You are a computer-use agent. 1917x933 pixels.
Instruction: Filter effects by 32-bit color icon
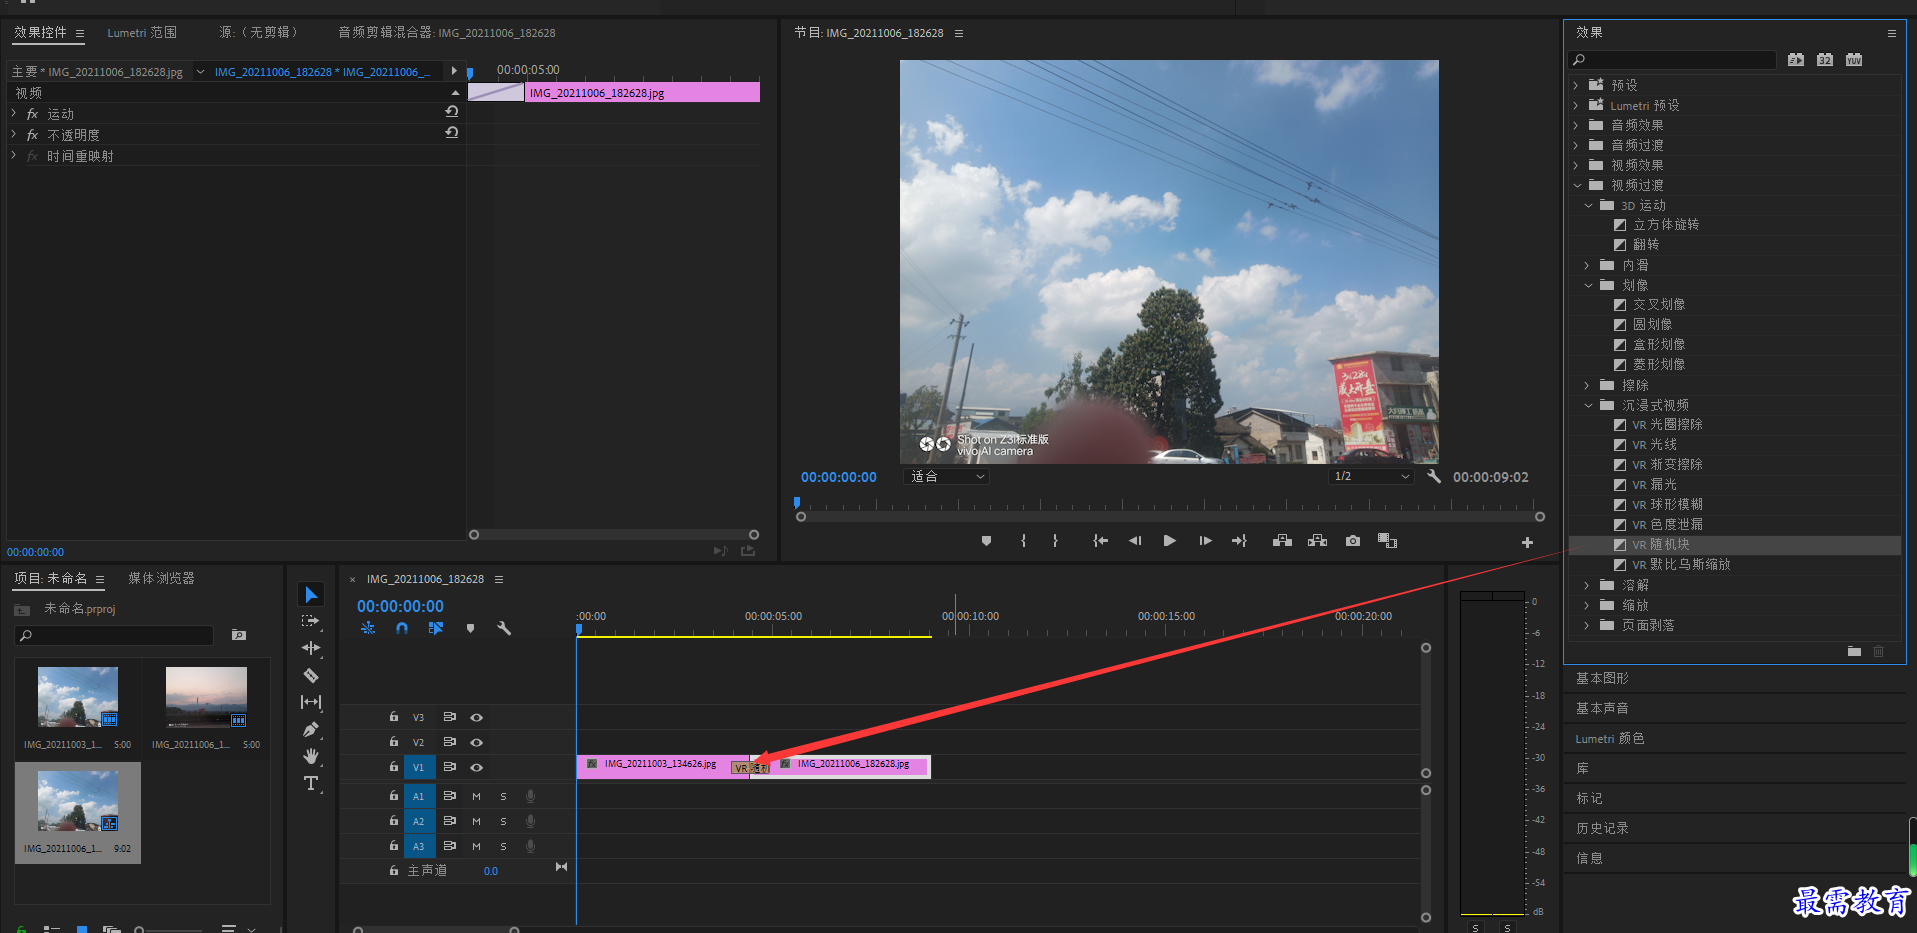(1825, 60)
